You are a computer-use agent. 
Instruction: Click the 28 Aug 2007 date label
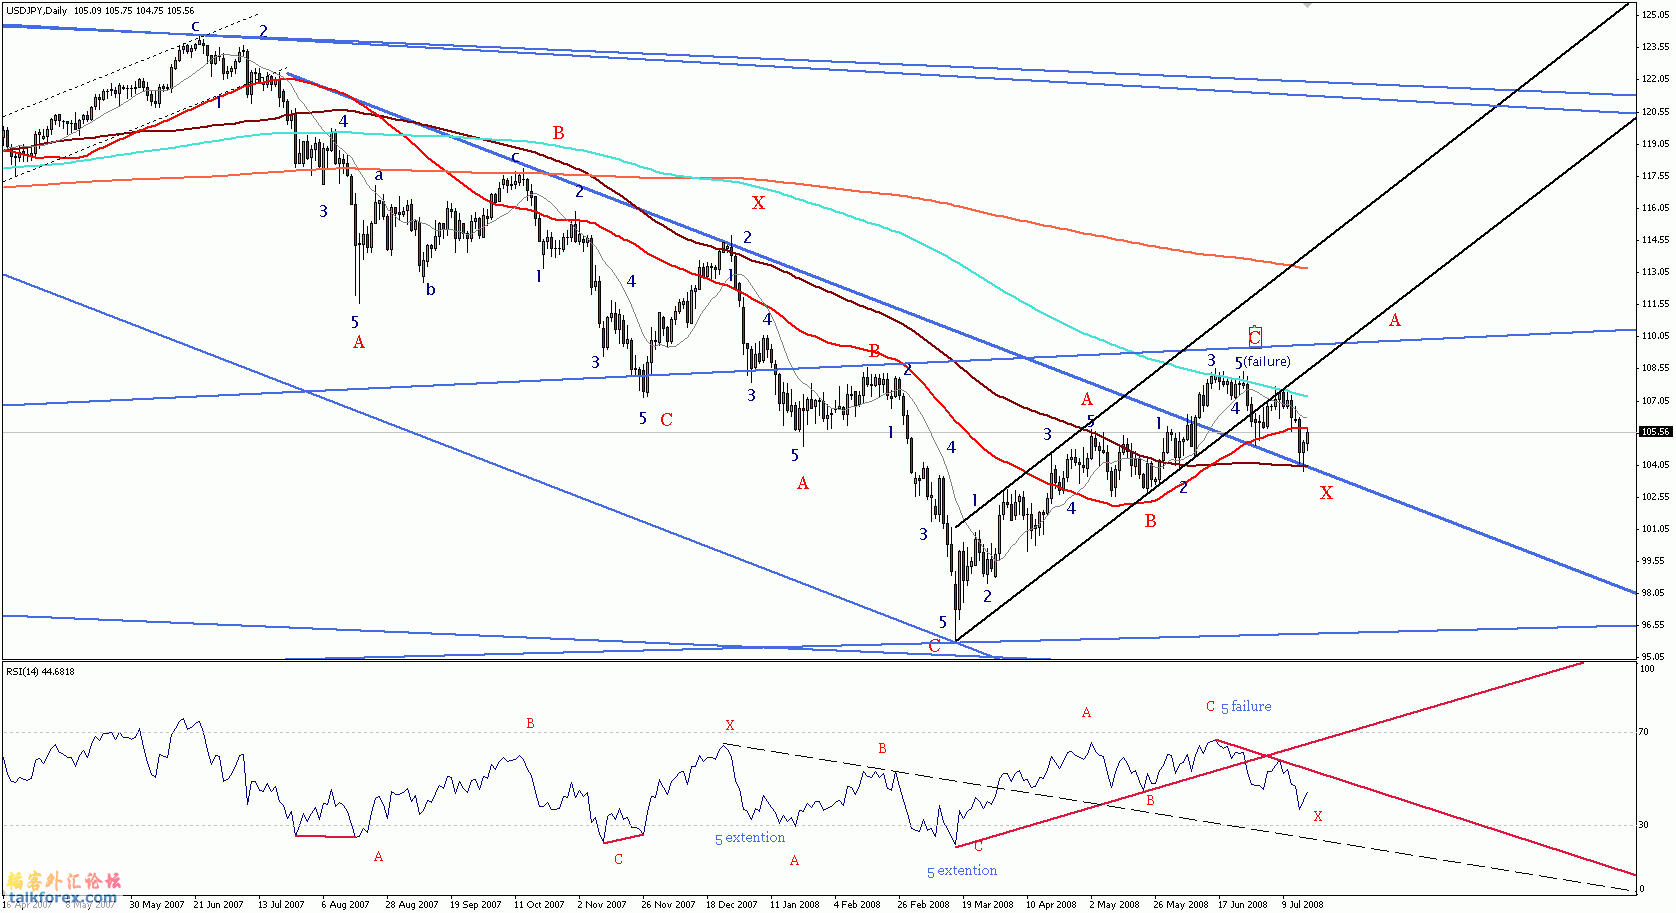pyautogui.click(x=412, y=905)
